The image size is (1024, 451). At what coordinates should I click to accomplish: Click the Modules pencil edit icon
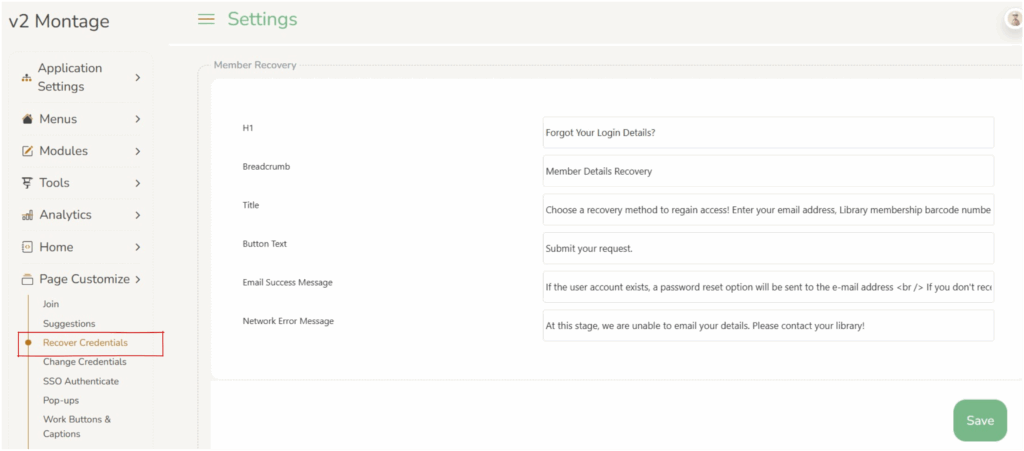pos(27,151)
